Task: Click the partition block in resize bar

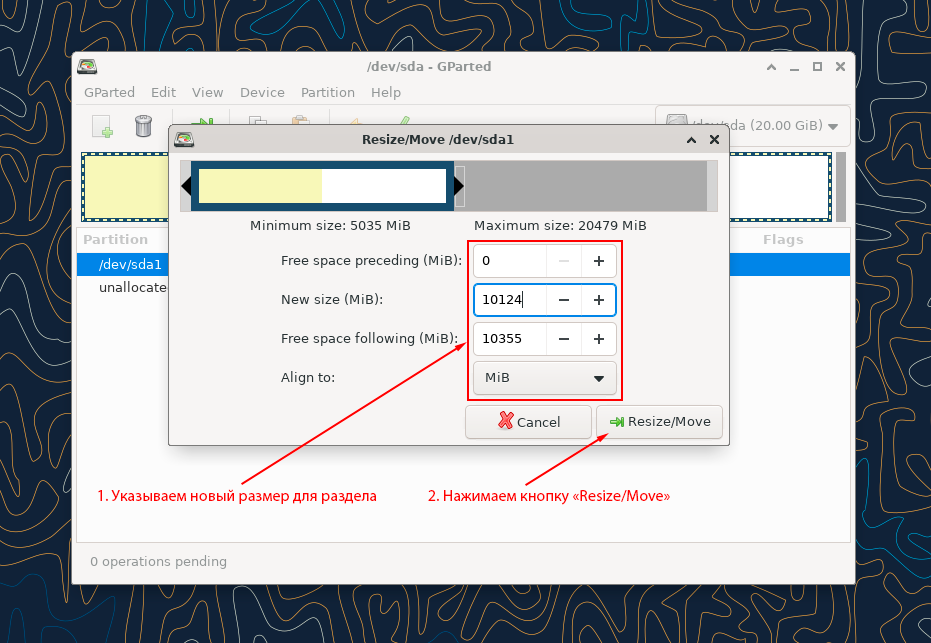Action: pos(322,186)
